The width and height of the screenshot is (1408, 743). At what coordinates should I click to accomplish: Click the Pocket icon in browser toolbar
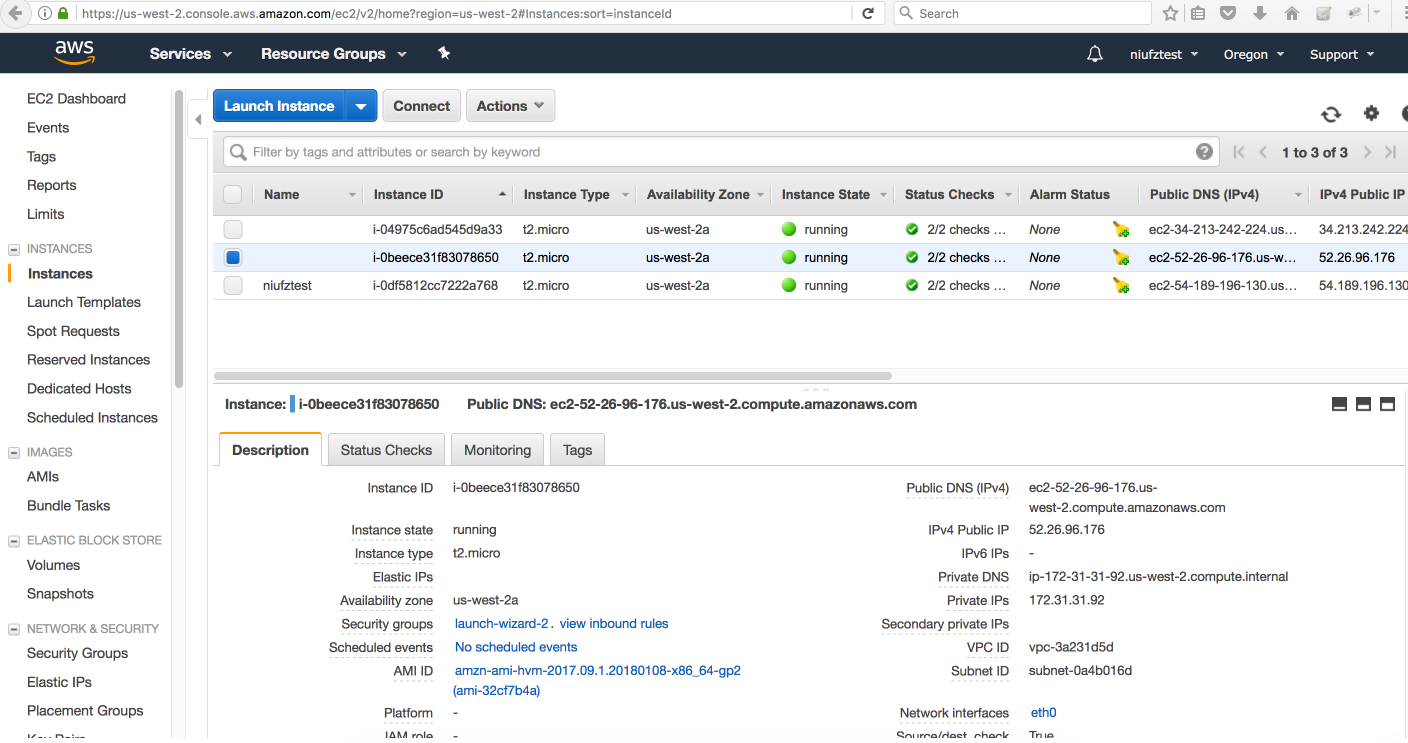pos(1228,13)
